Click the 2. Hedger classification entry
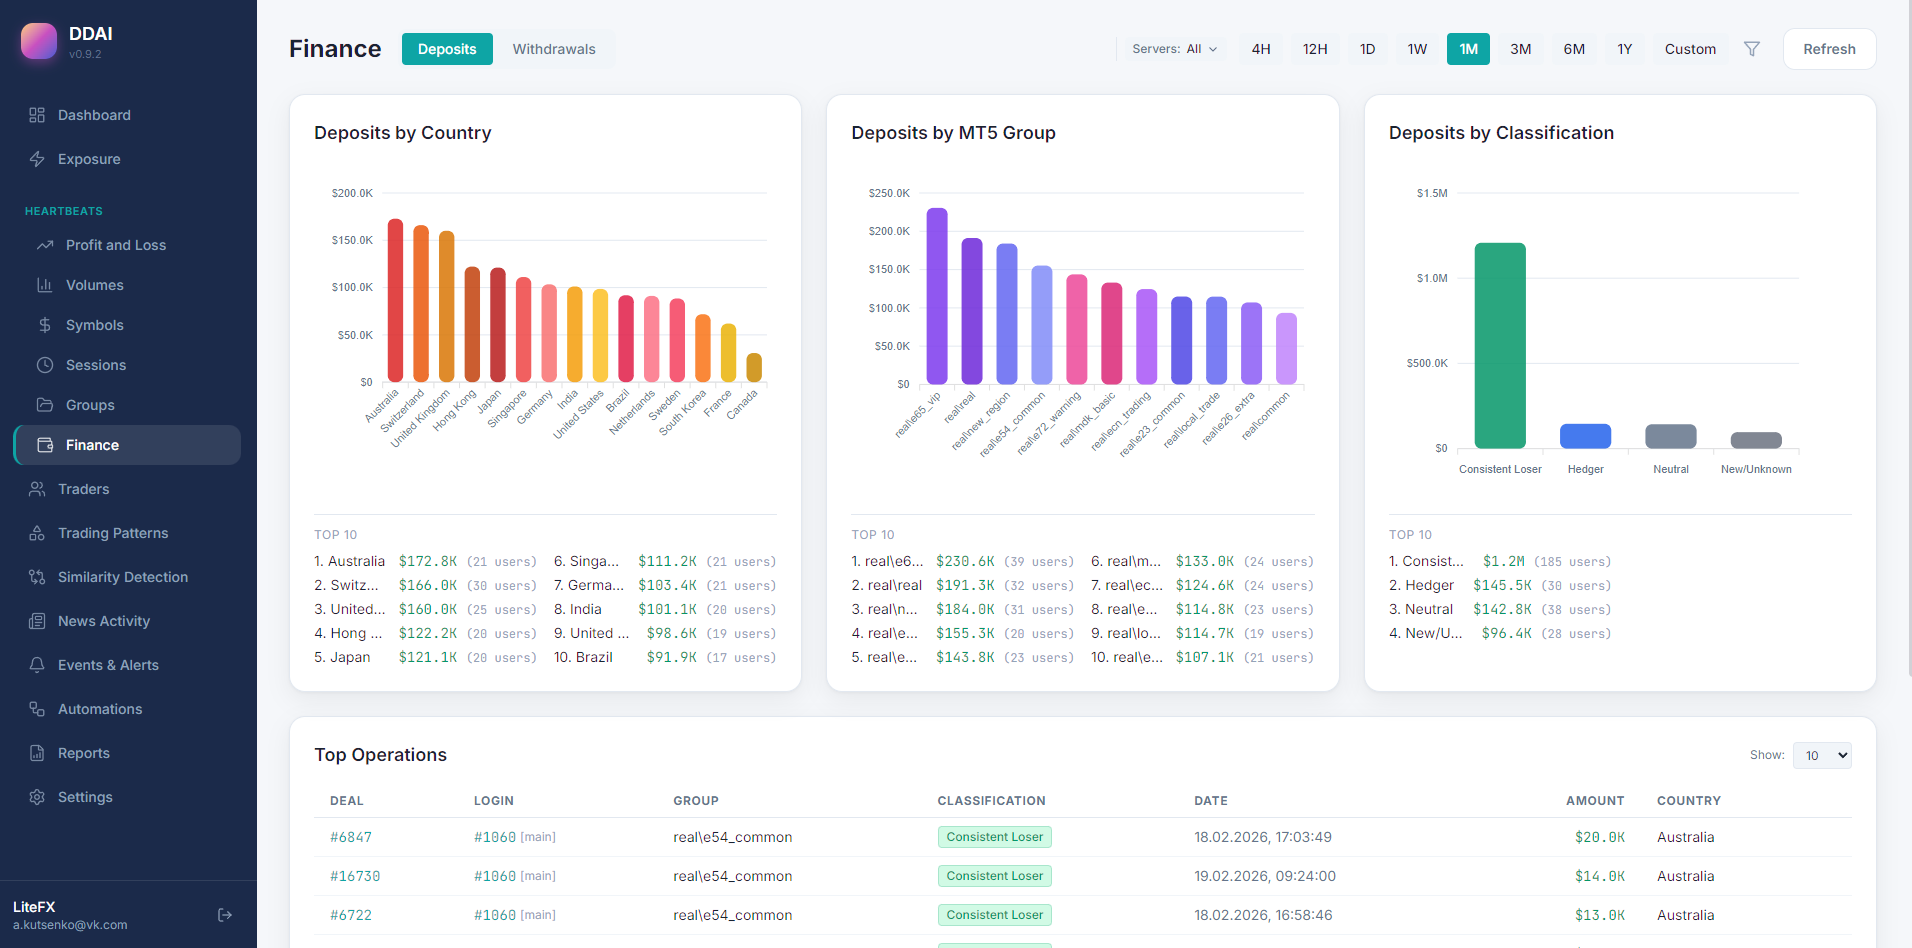Image resolution: width=1912 pixels, height=948 pixels. (x=1500, y=585)
